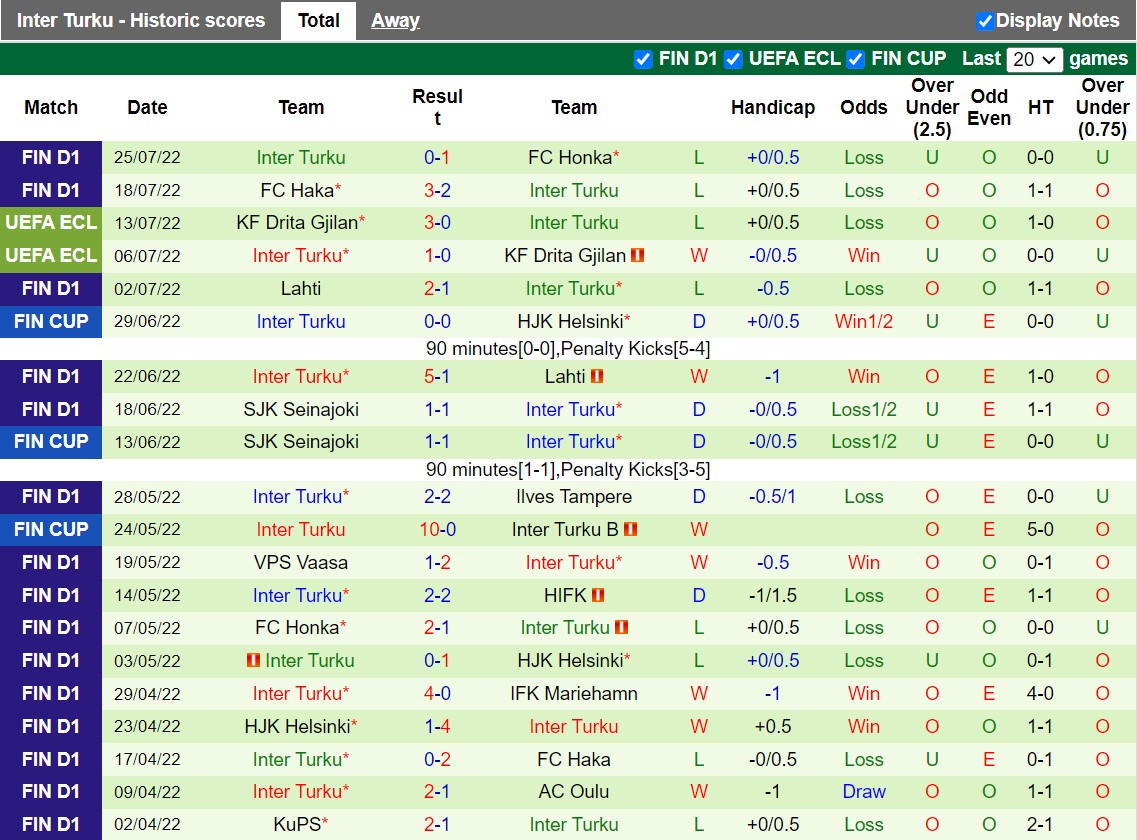The image size is (1137, 840).
Task: Click HT score 5-0
Action: pos(1040,530)
